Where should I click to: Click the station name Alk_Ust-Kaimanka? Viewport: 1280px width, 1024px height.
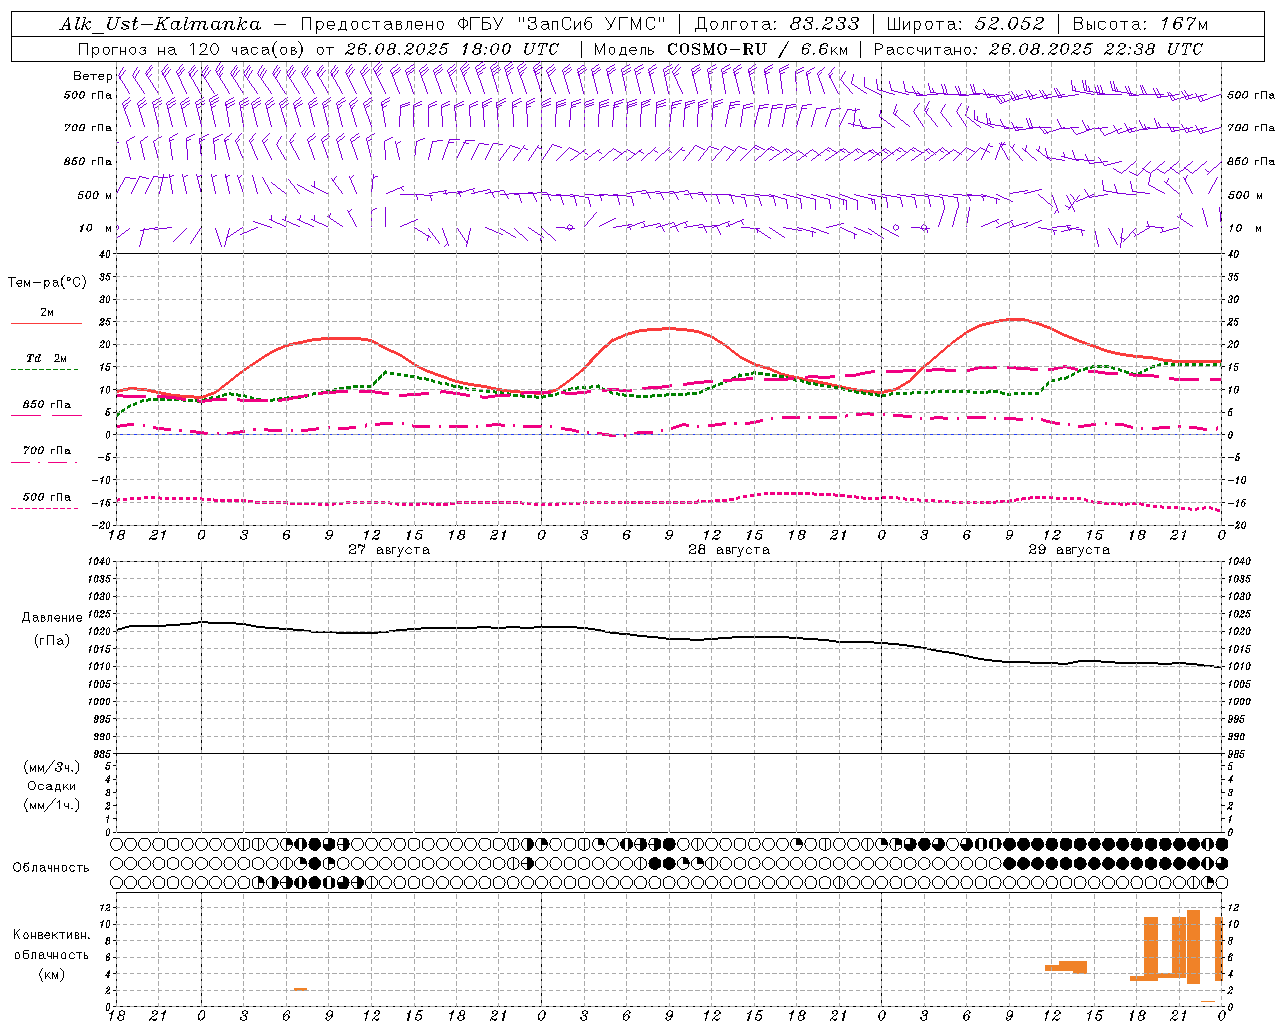(160, 24)
